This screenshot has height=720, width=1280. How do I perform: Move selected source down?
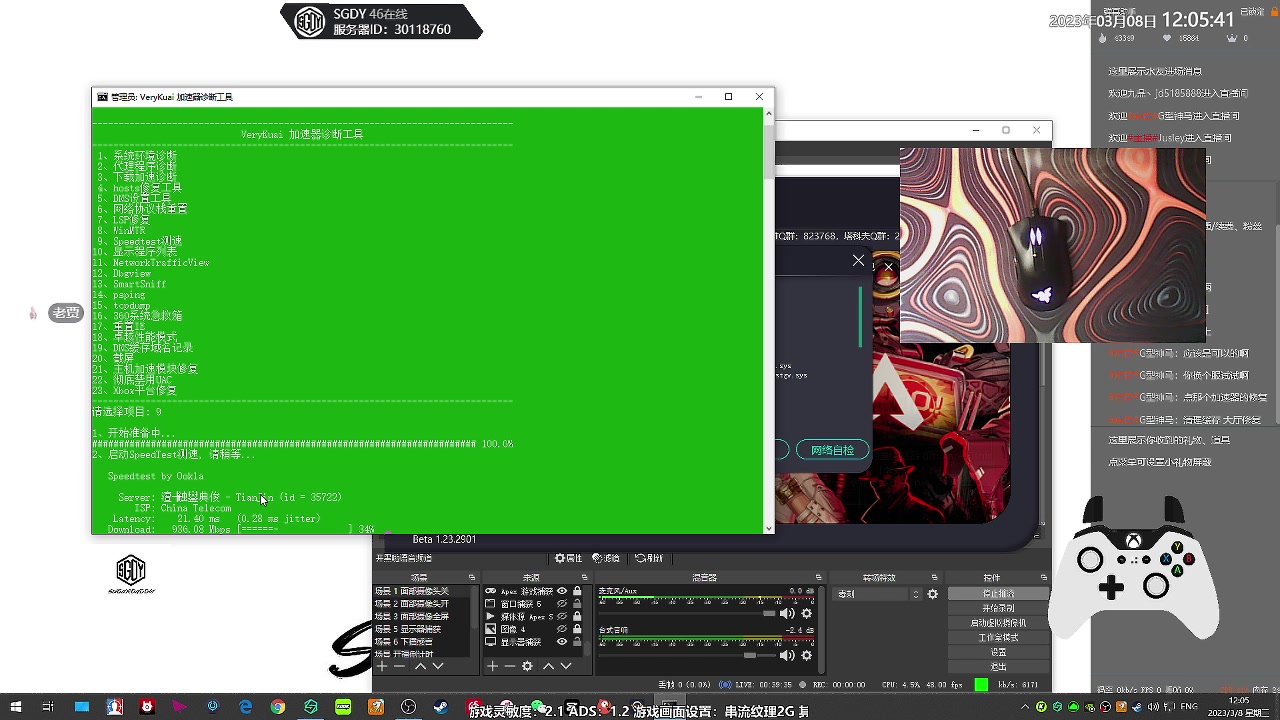tap(566, 666)
